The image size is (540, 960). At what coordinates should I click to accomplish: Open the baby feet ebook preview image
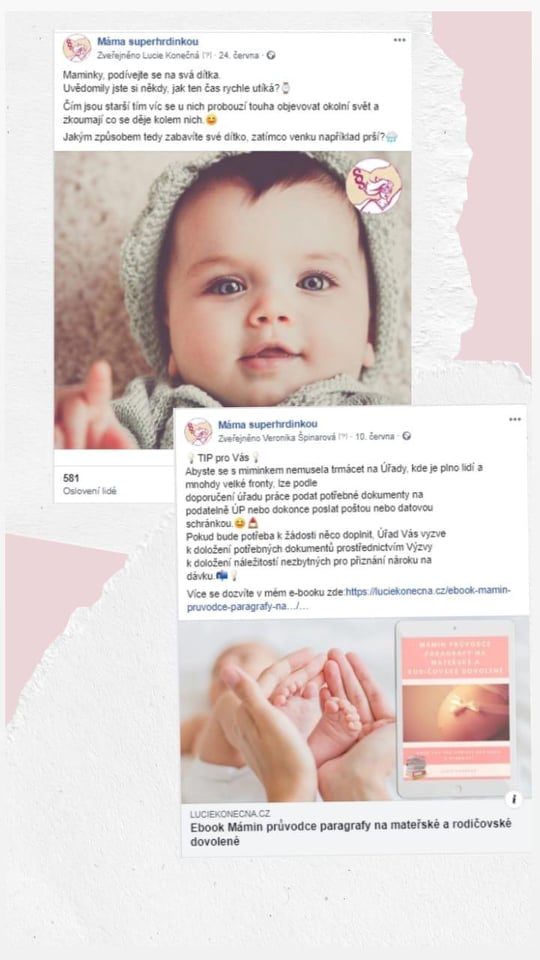coord(354,710)
